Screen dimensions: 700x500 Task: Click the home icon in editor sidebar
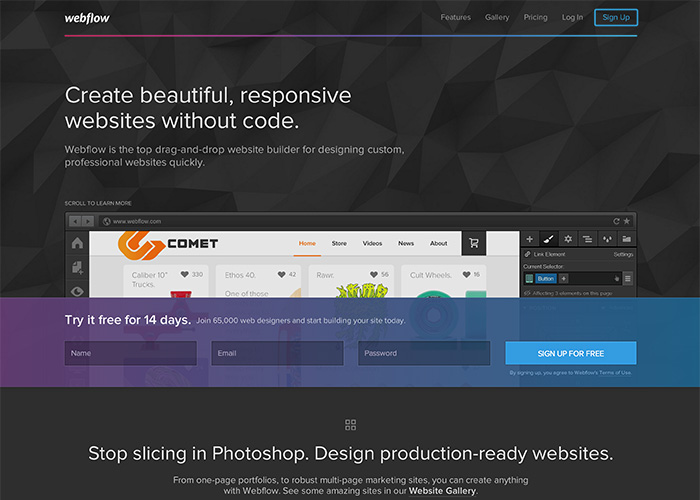[x=77, y=243]
